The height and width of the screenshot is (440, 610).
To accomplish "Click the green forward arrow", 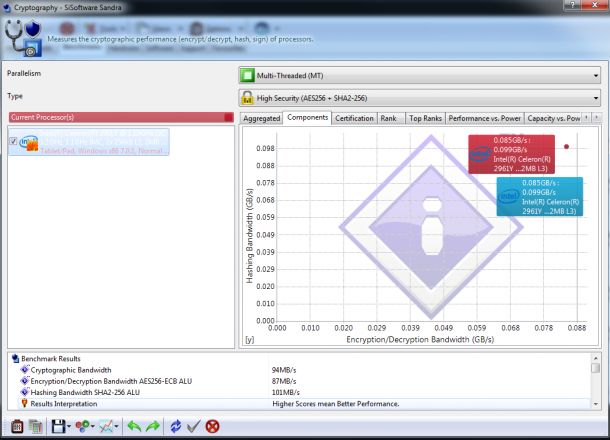I will 152,426.
